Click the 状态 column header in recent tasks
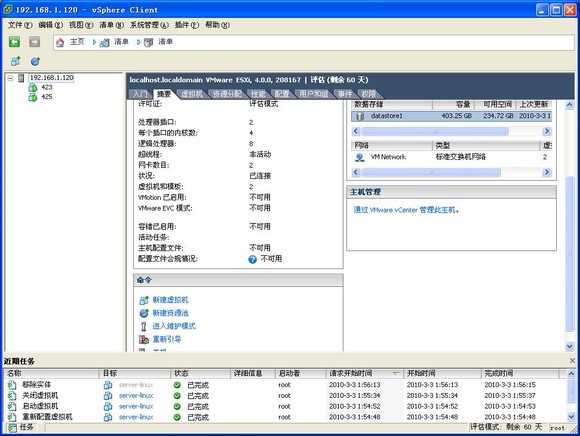 [201, 374]
